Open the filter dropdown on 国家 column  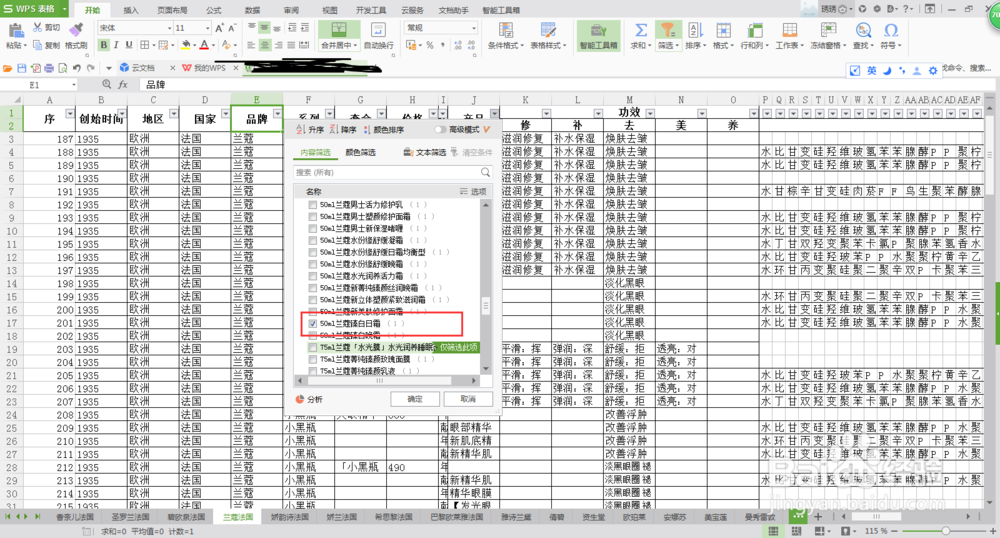coord(225,114)
